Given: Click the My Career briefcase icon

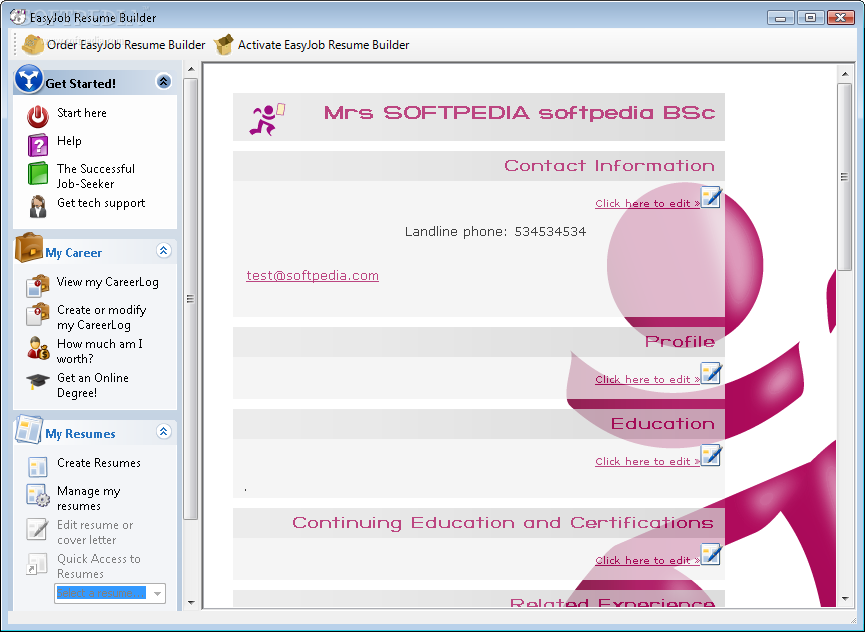Looking at the screenshot, I should 29,248.
